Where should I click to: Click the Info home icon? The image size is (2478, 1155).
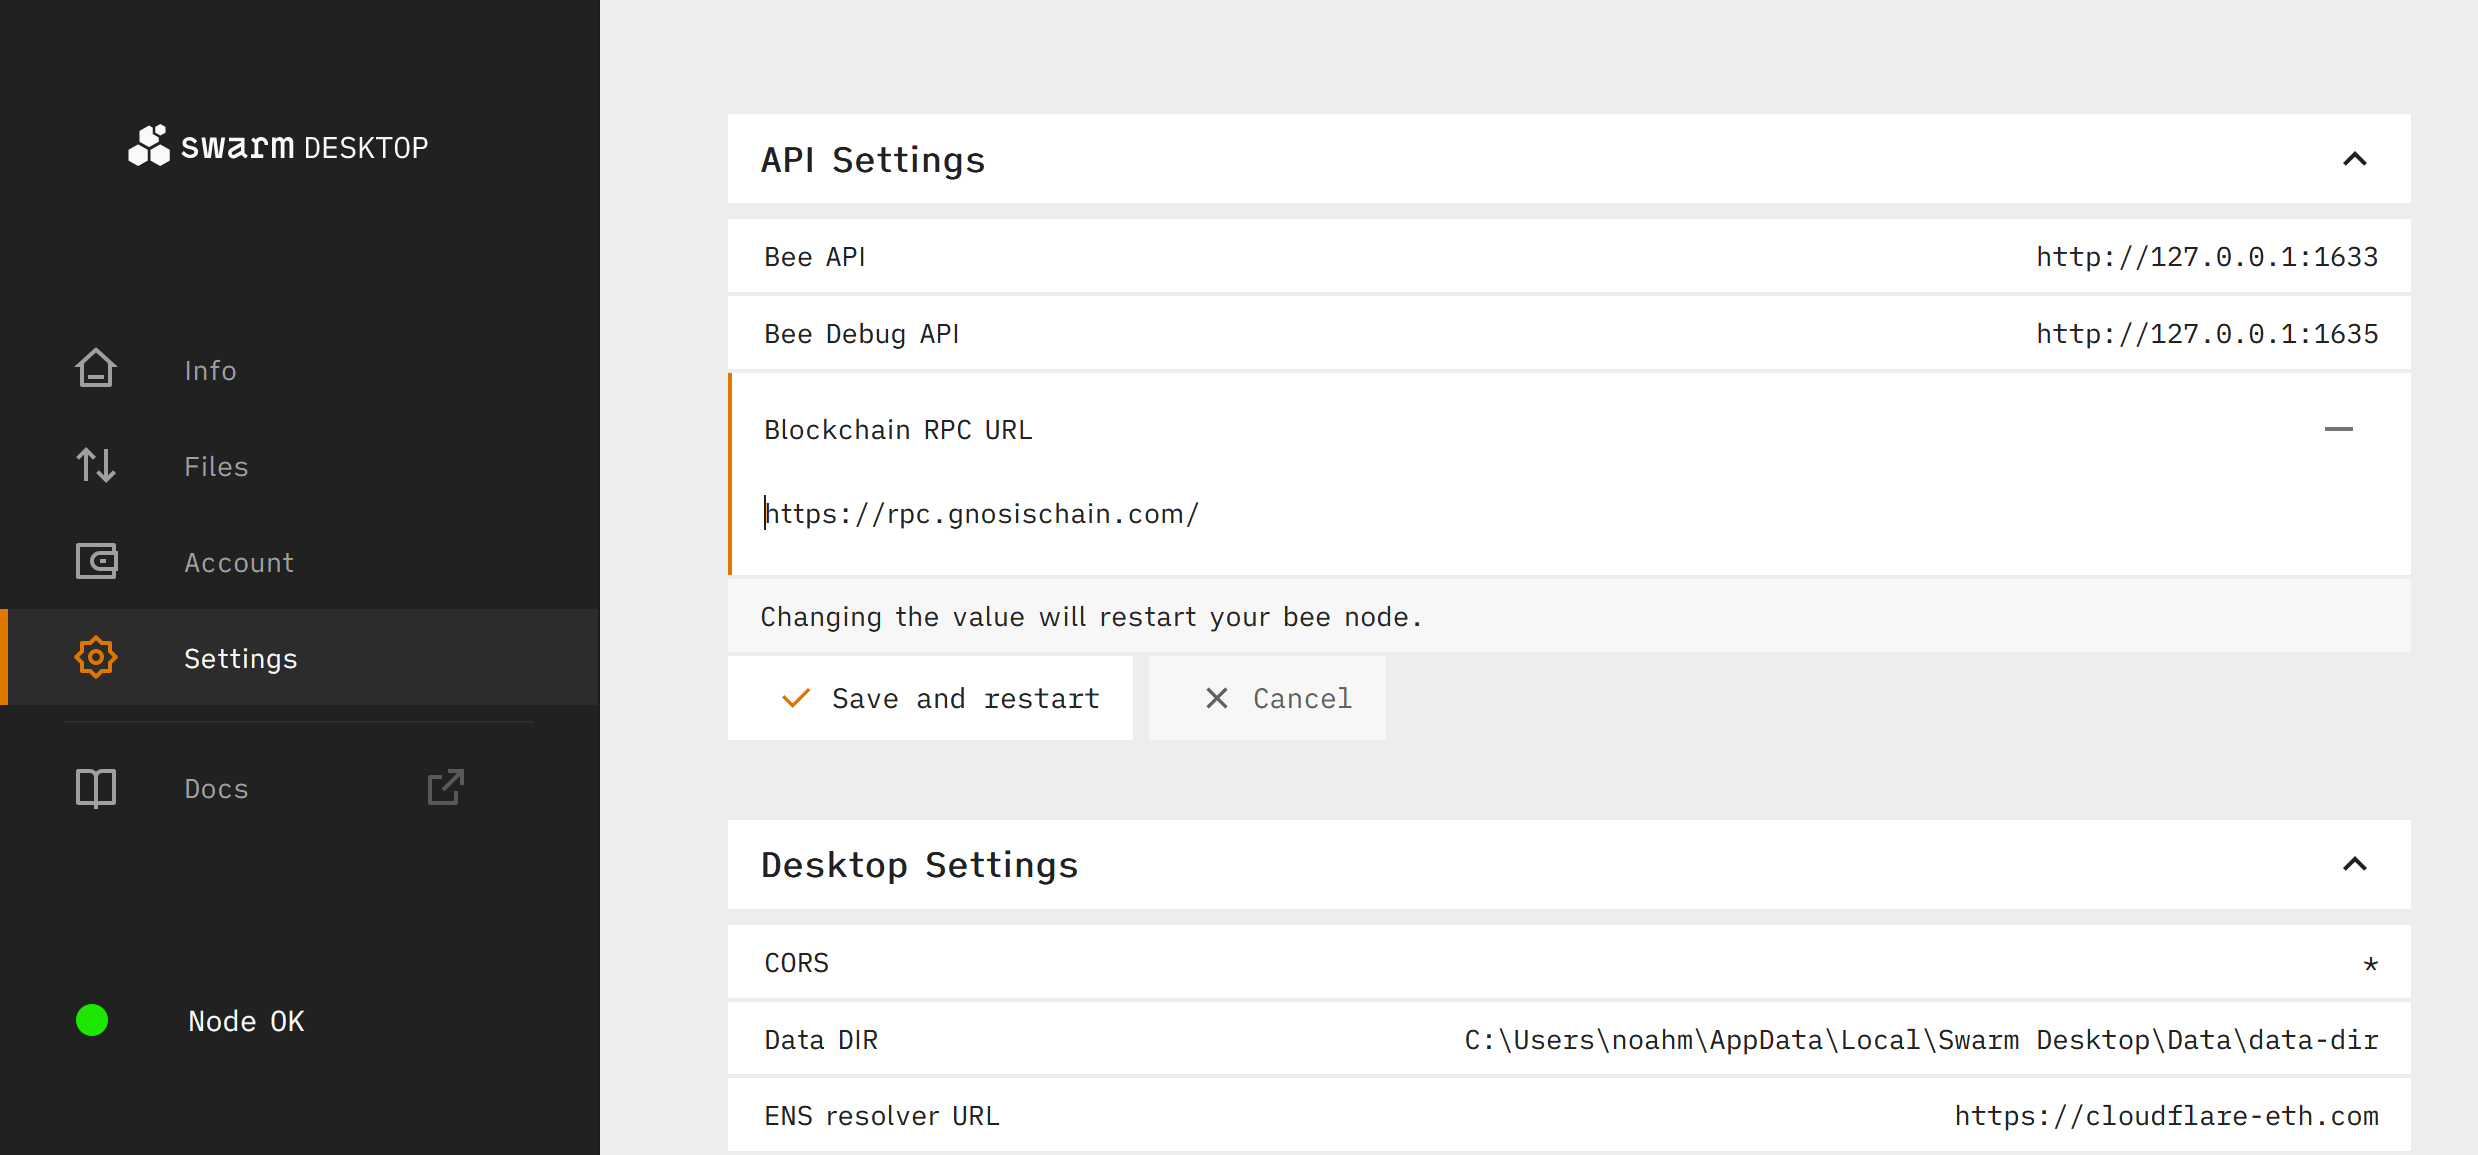coord(96,369)
